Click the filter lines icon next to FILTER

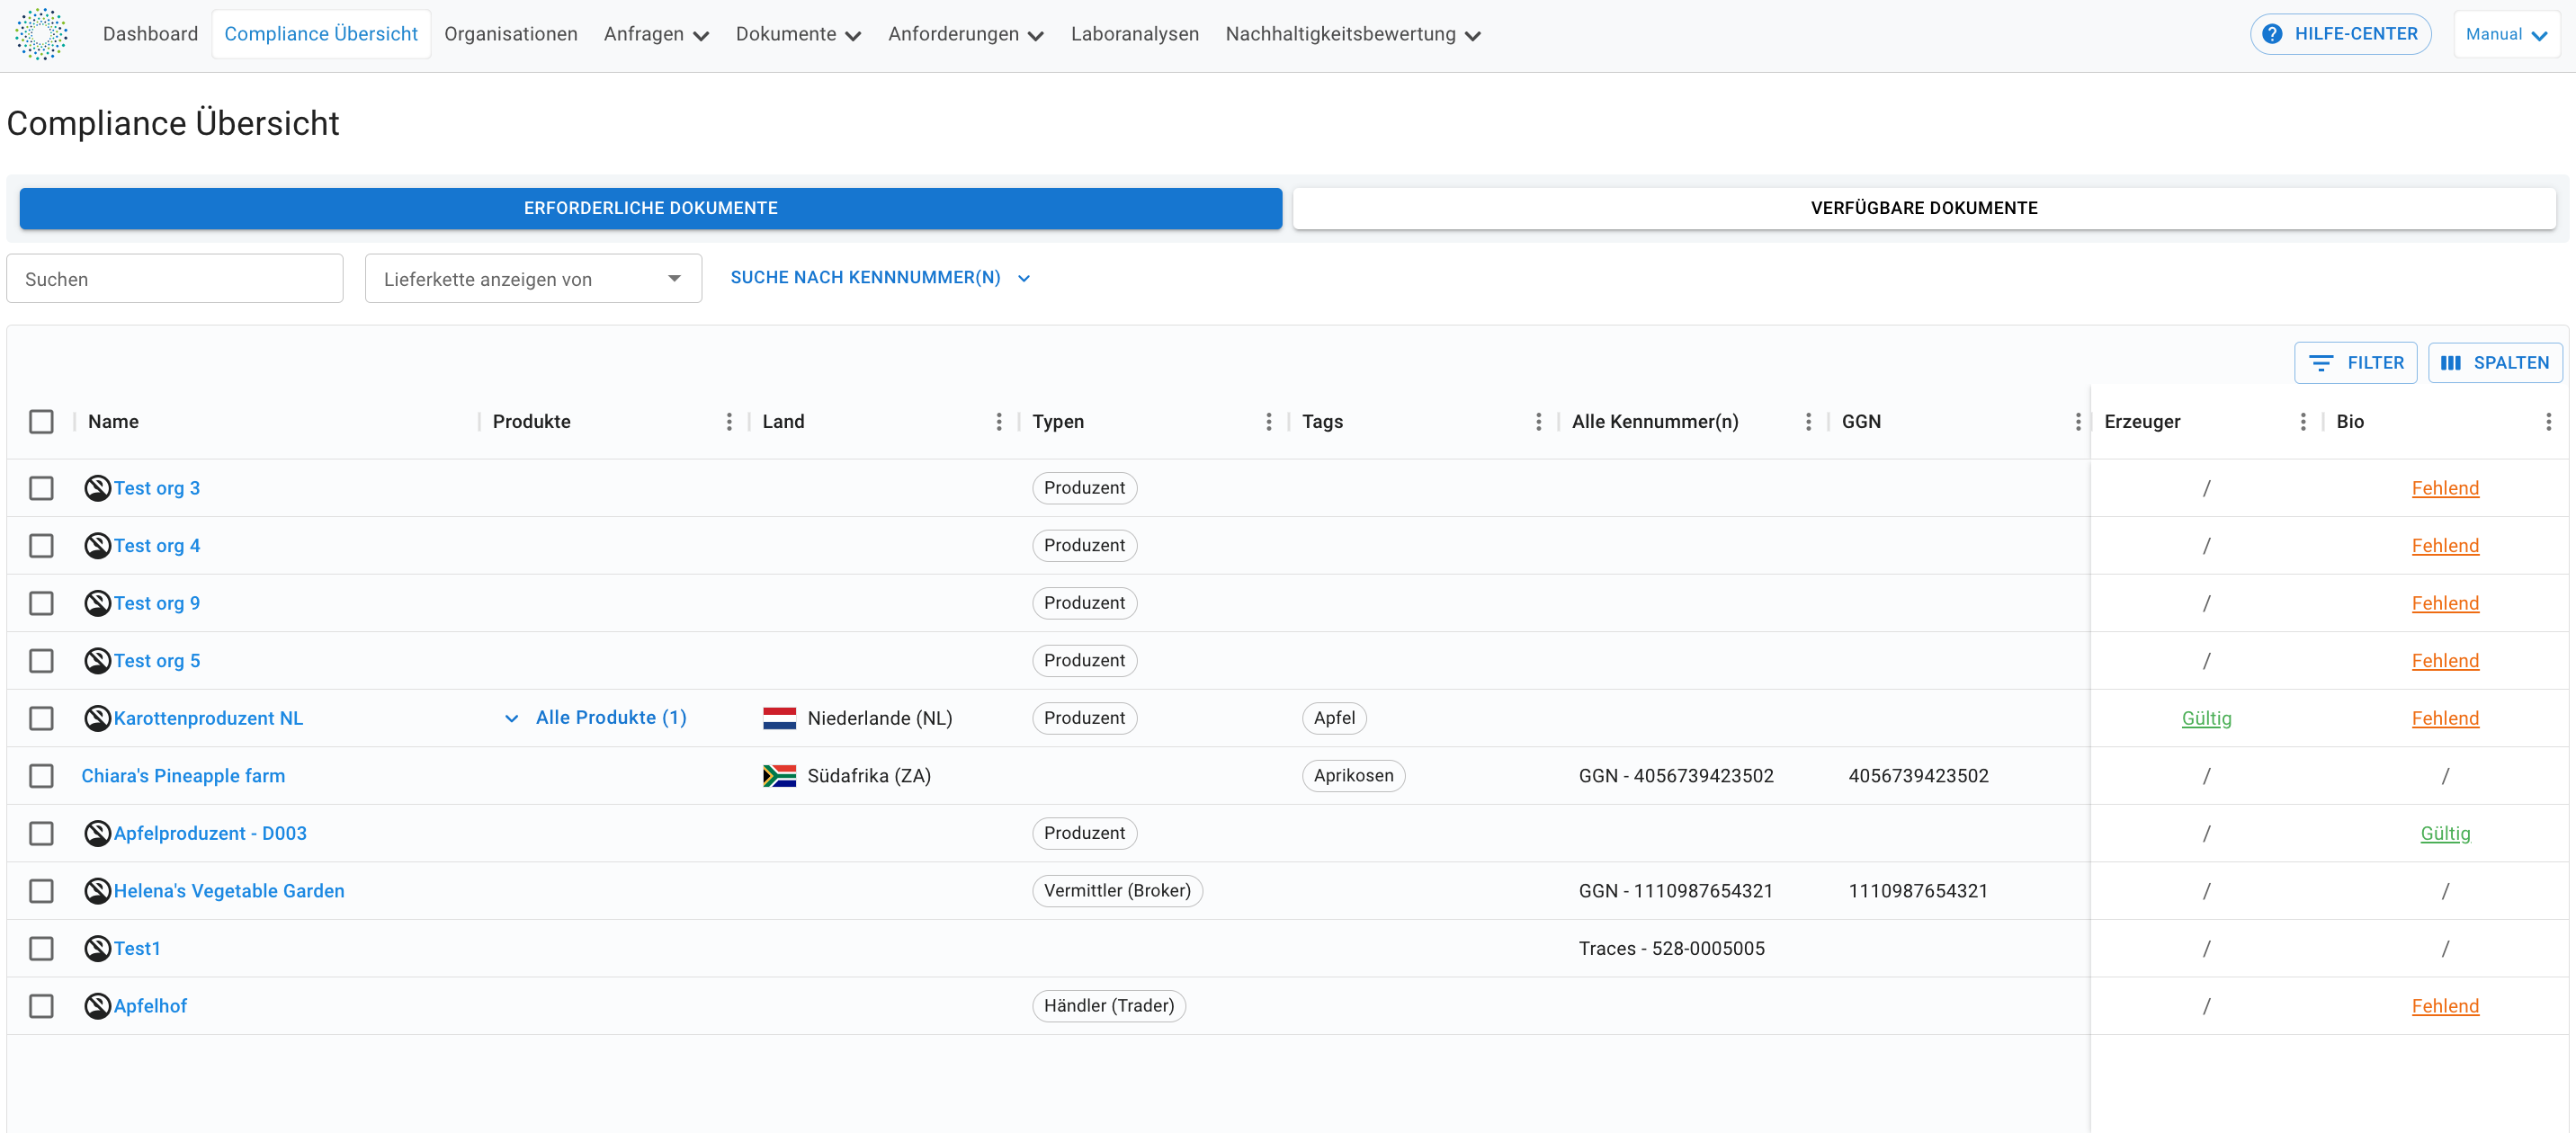click(x=2320, y=363)
